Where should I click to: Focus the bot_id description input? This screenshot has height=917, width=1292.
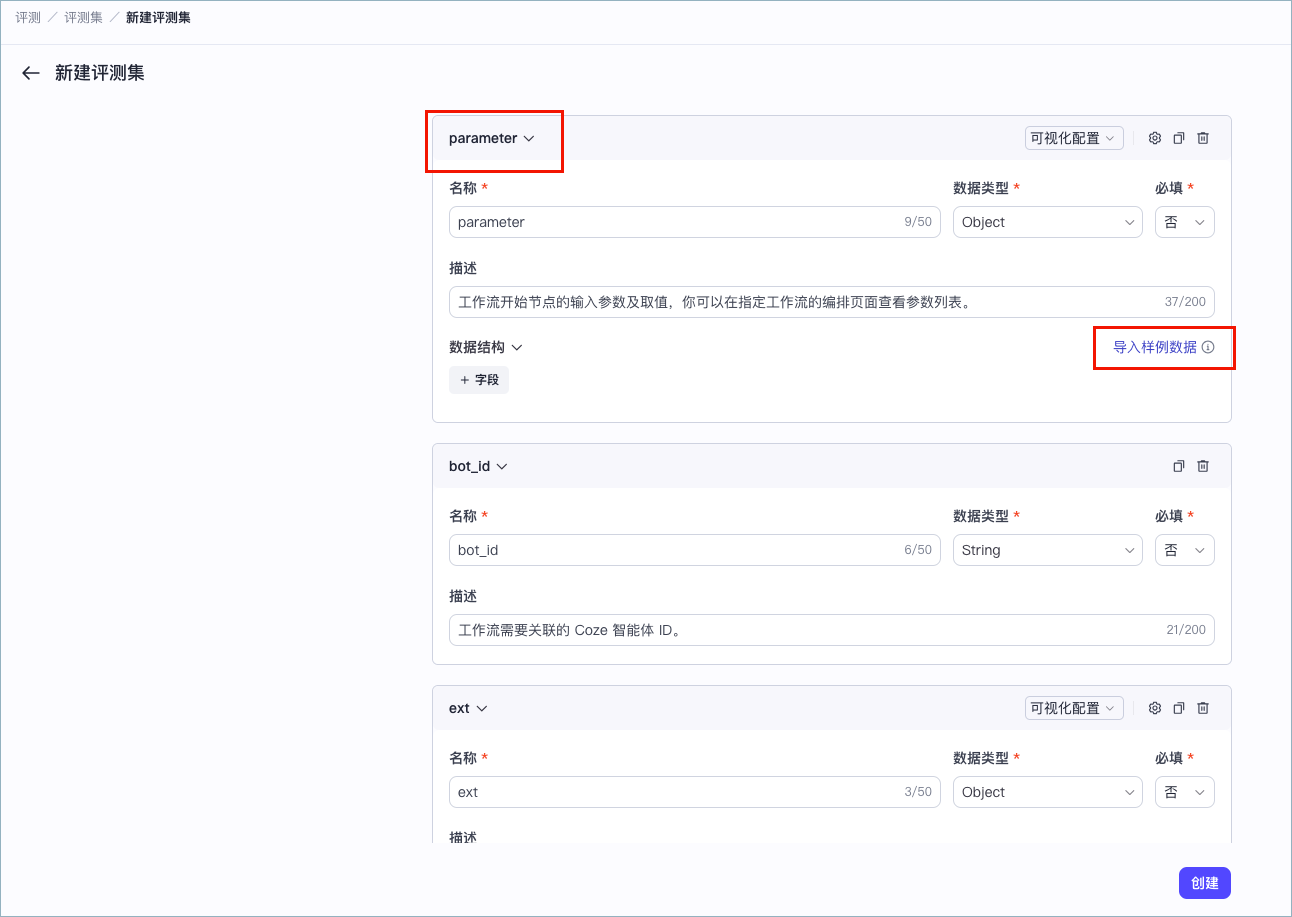coord(832,630)
